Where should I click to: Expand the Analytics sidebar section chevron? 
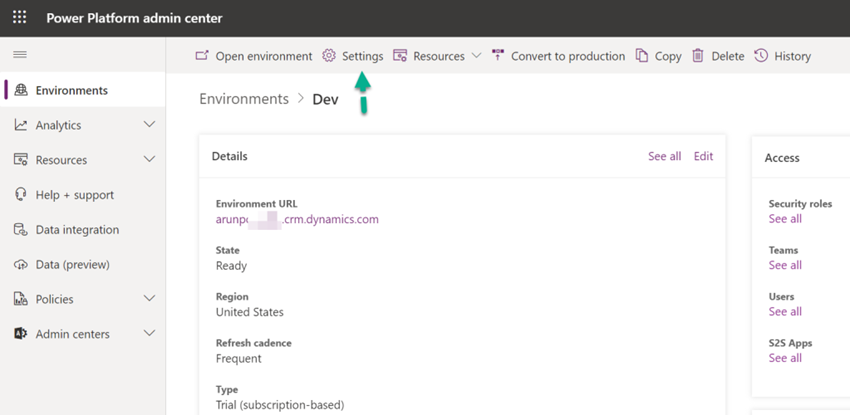150,125
